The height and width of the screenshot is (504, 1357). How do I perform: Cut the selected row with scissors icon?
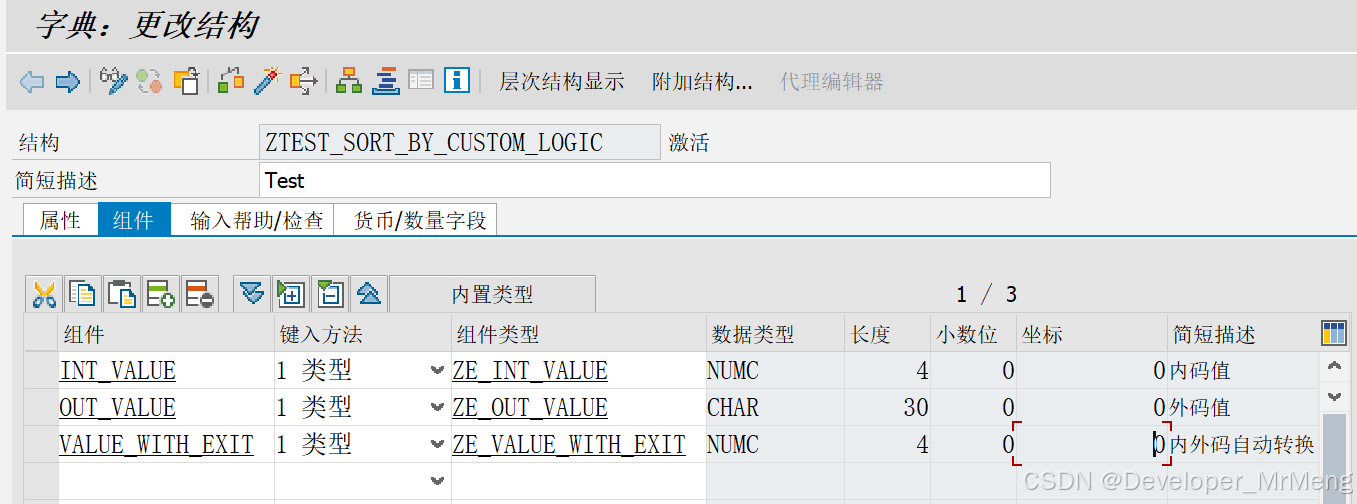(x=44, y=294)
